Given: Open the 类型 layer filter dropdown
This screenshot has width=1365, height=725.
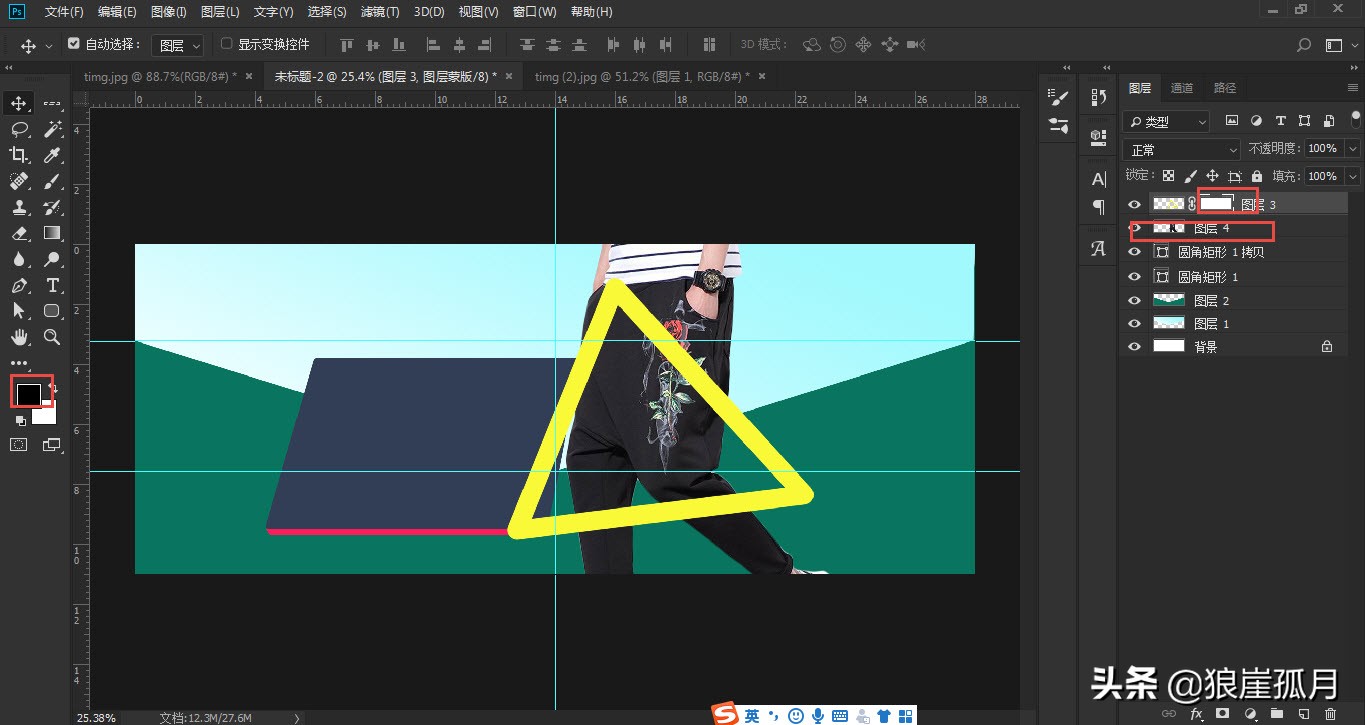Looking at the screenshot, I should click(1165, 121).
